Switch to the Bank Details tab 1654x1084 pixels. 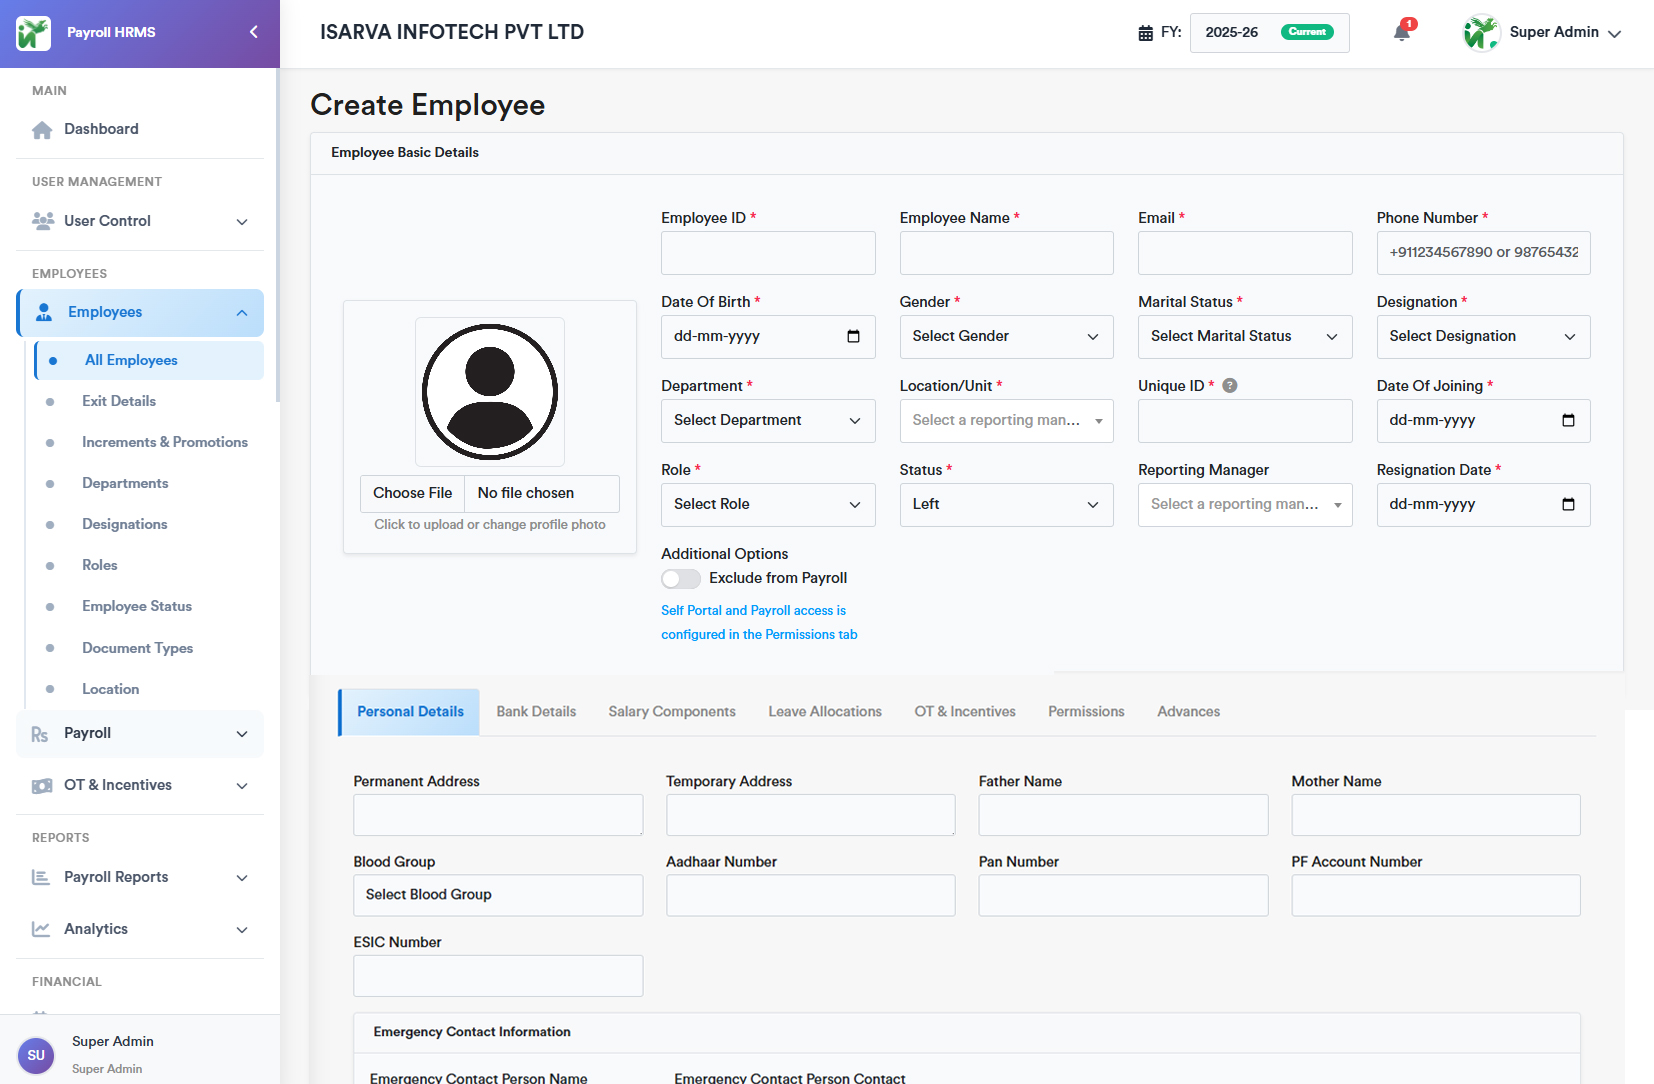tap(536, 712)
